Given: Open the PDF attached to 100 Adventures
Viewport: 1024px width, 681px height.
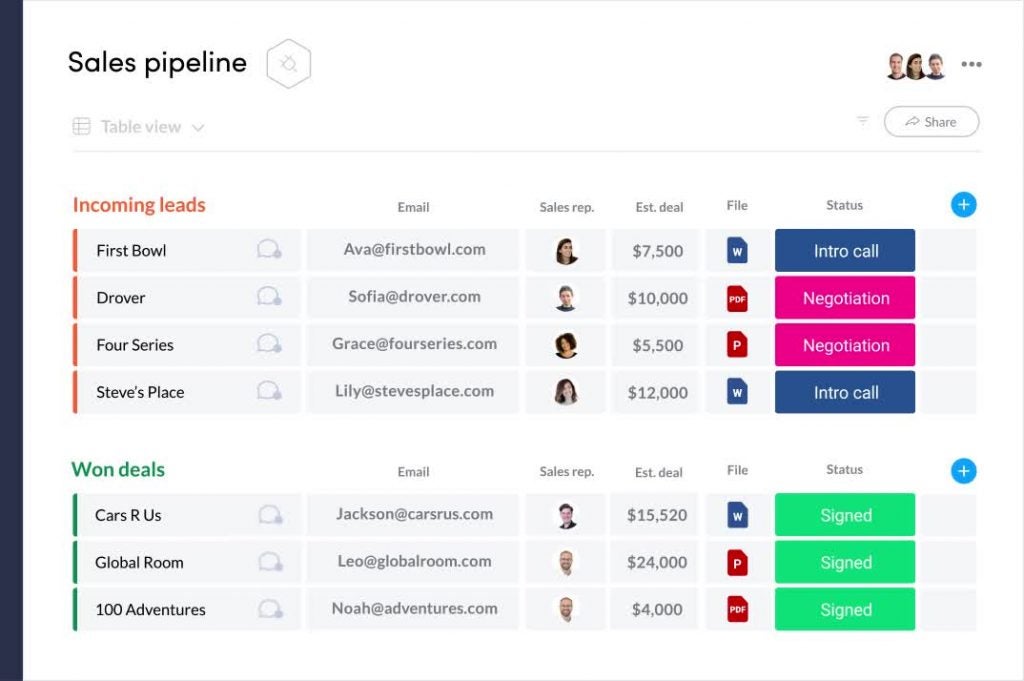Looking at the screenshot, I should click(737, 609).
